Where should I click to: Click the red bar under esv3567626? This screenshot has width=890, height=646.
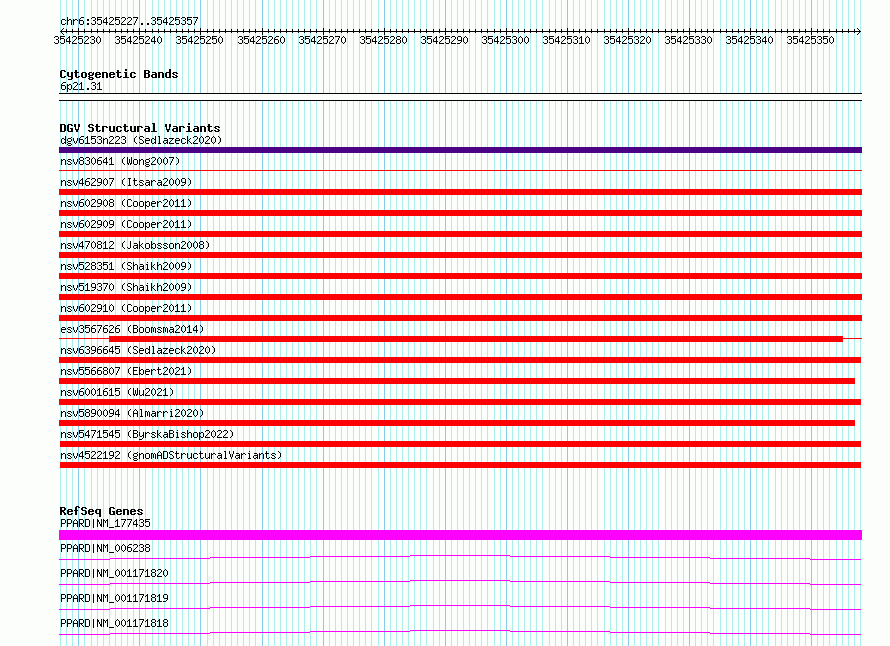click(x=476, y=339)
